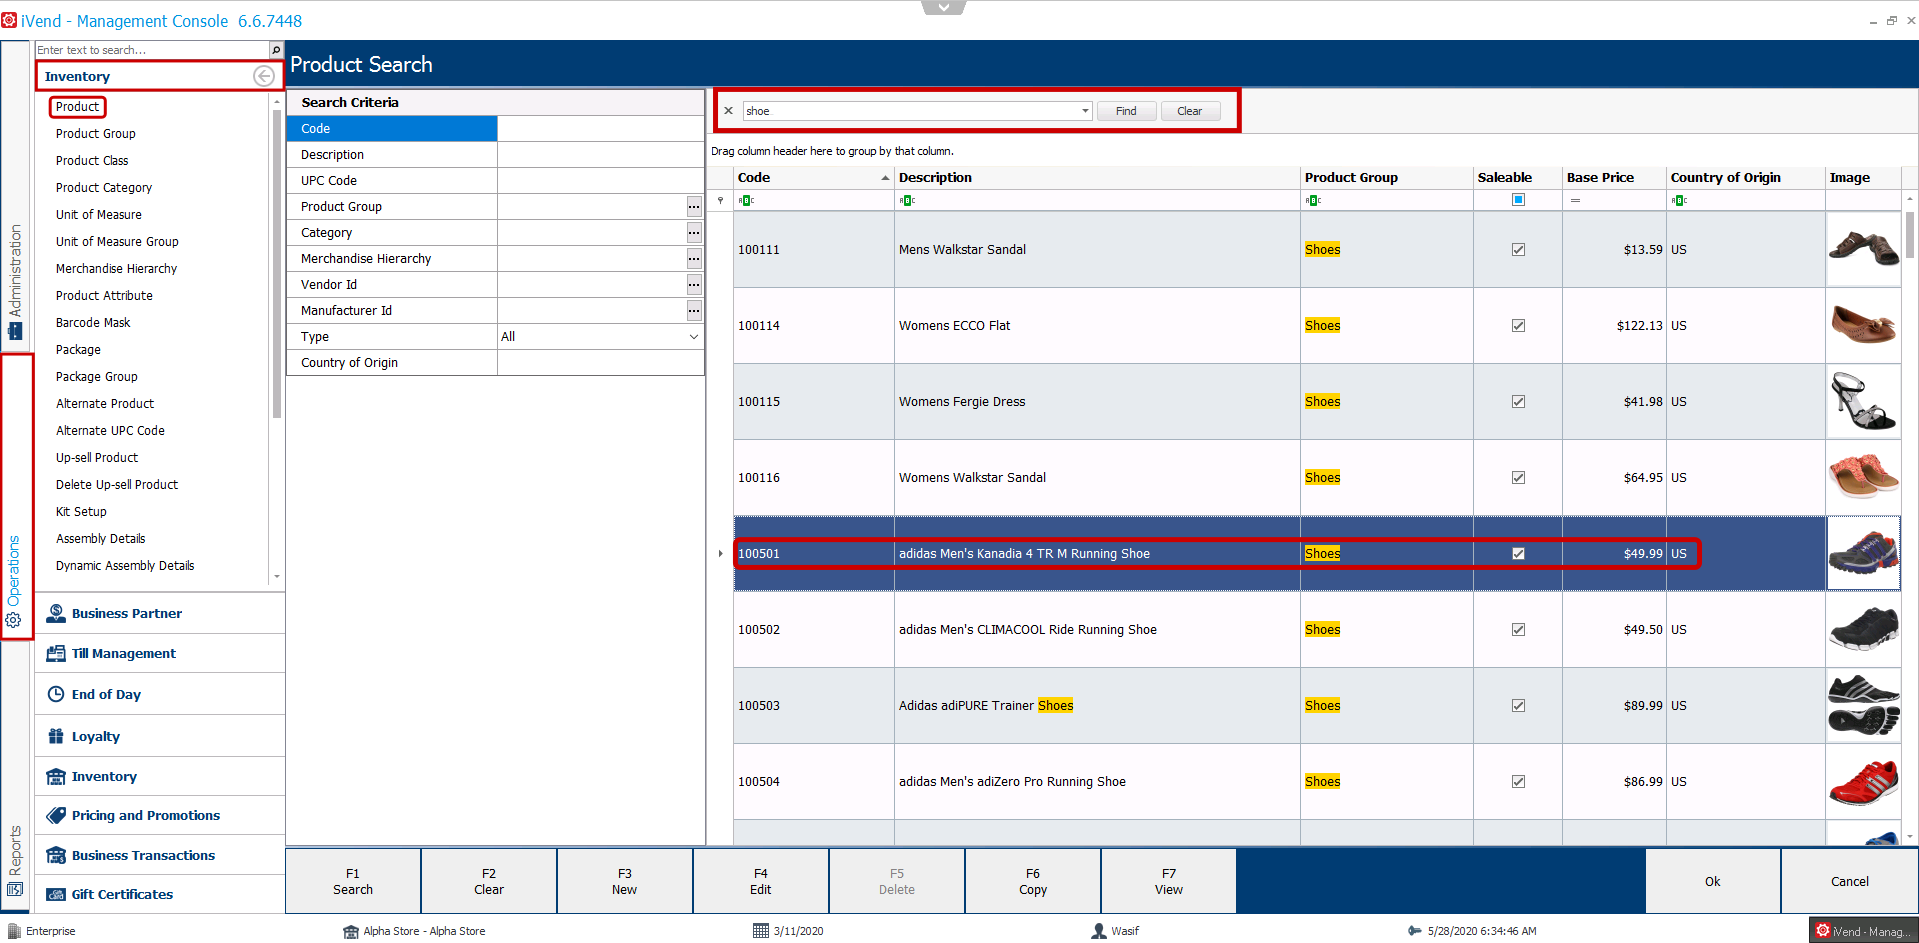Expand the row indicator for product 100501
The image size is (1919, 943).
click(x=720, y=554)
